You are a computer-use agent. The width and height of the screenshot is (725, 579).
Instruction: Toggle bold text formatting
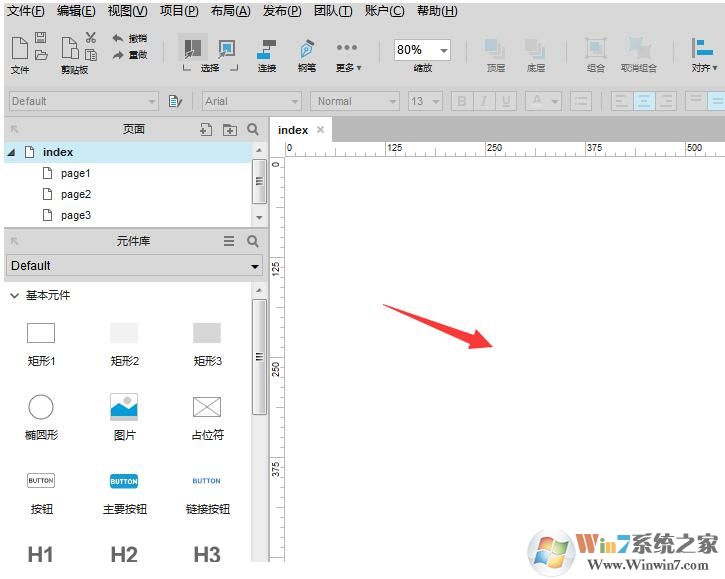[x=461, y=101]
